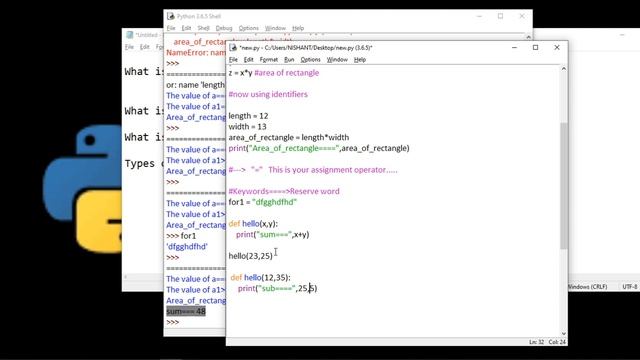Close the Python Shell window
The height and width of the screenshot is (360, 640).
pos(522,16)
